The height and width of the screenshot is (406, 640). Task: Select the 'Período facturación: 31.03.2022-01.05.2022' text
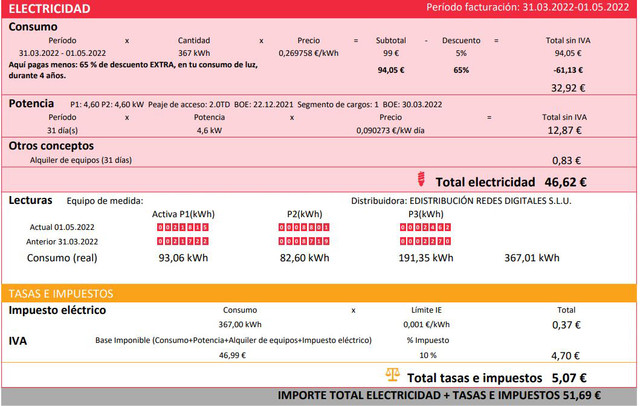coord(527,7)
